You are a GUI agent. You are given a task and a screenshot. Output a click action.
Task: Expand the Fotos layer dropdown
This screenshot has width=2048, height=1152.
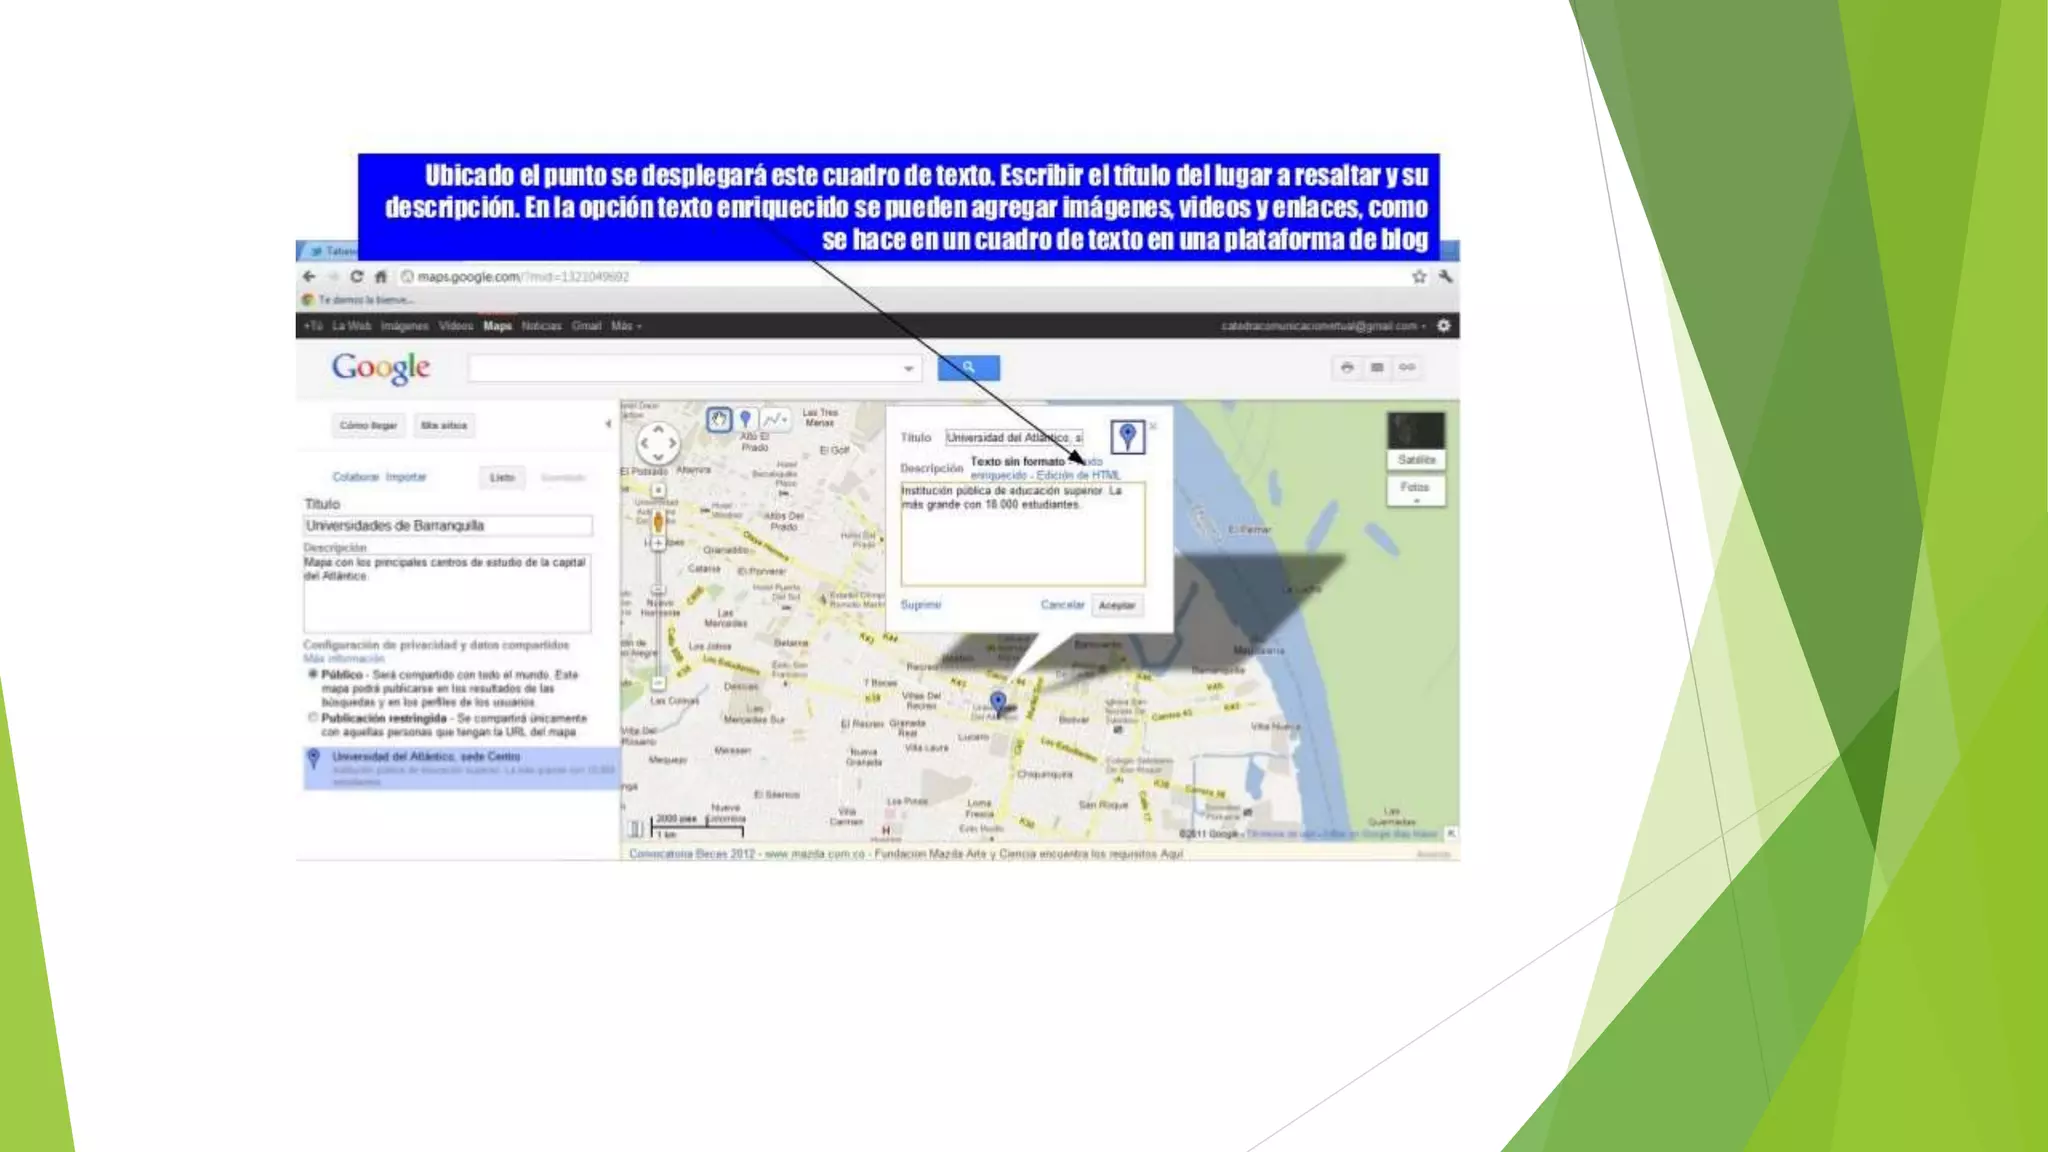[1415, 490]
